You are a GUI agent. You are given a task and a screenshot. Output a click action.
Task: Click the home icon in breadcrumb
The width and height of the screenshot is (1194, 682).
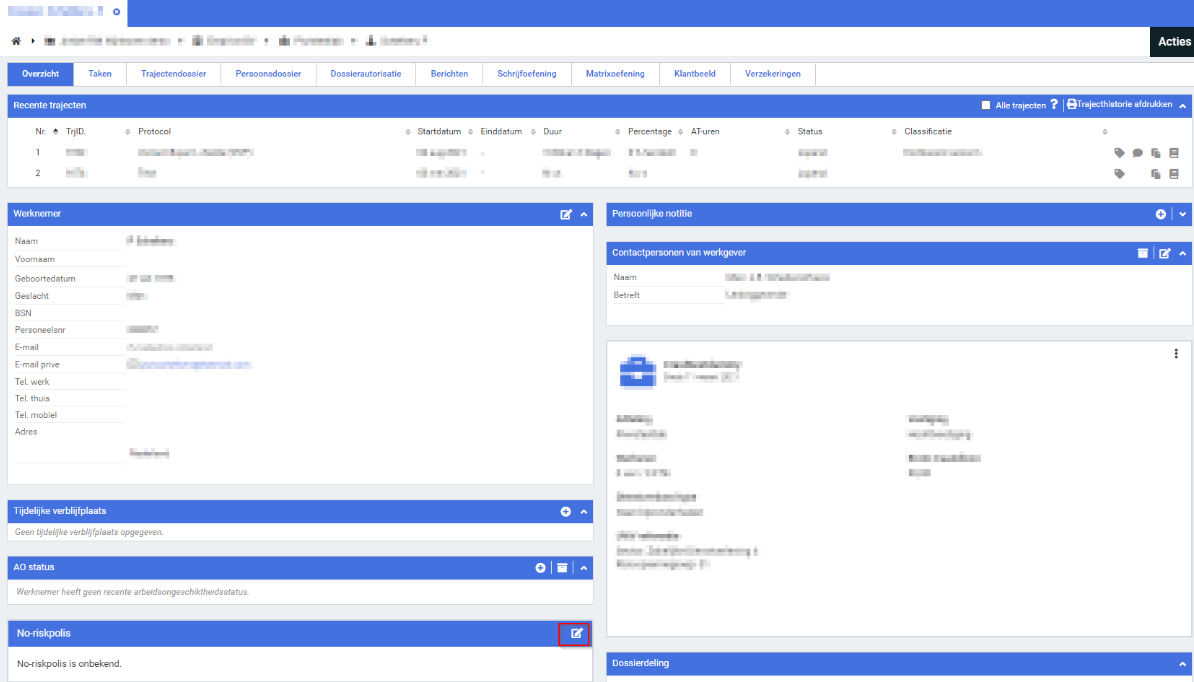click(x=16, y=41)
